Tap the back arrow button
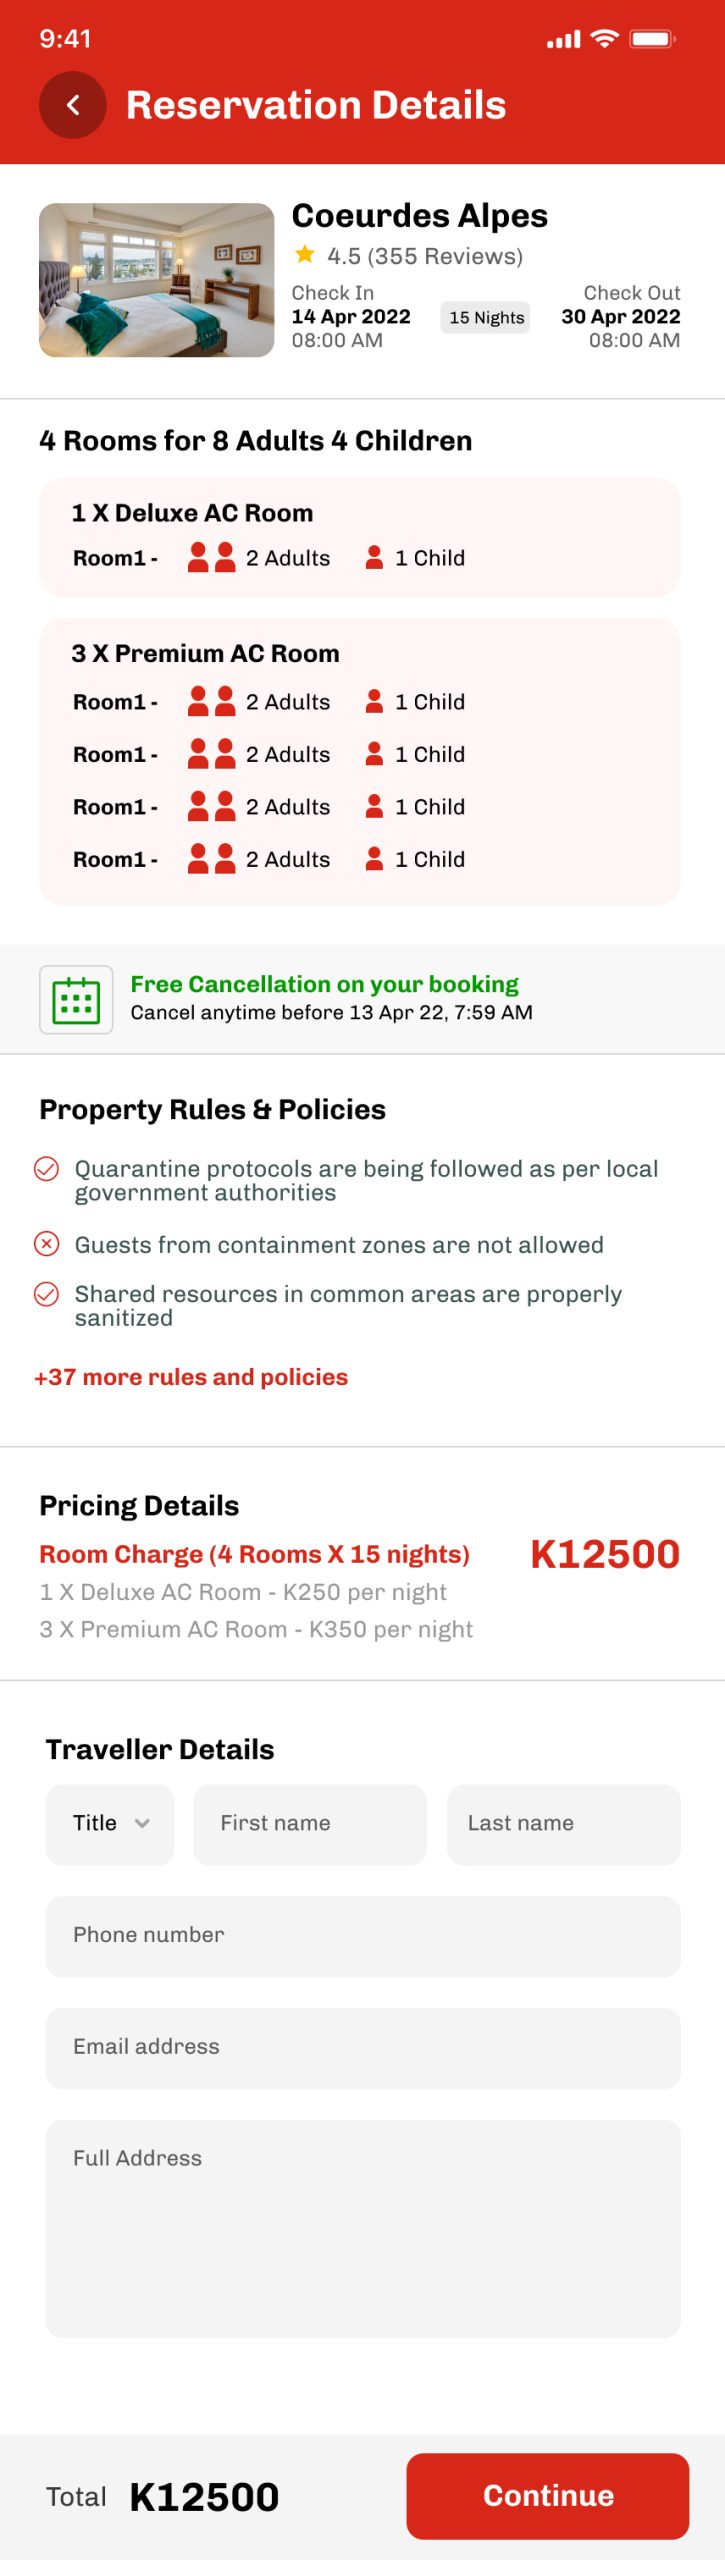Screen dimensions: 725x2560 pyautogui.click(x=72, y=105)
